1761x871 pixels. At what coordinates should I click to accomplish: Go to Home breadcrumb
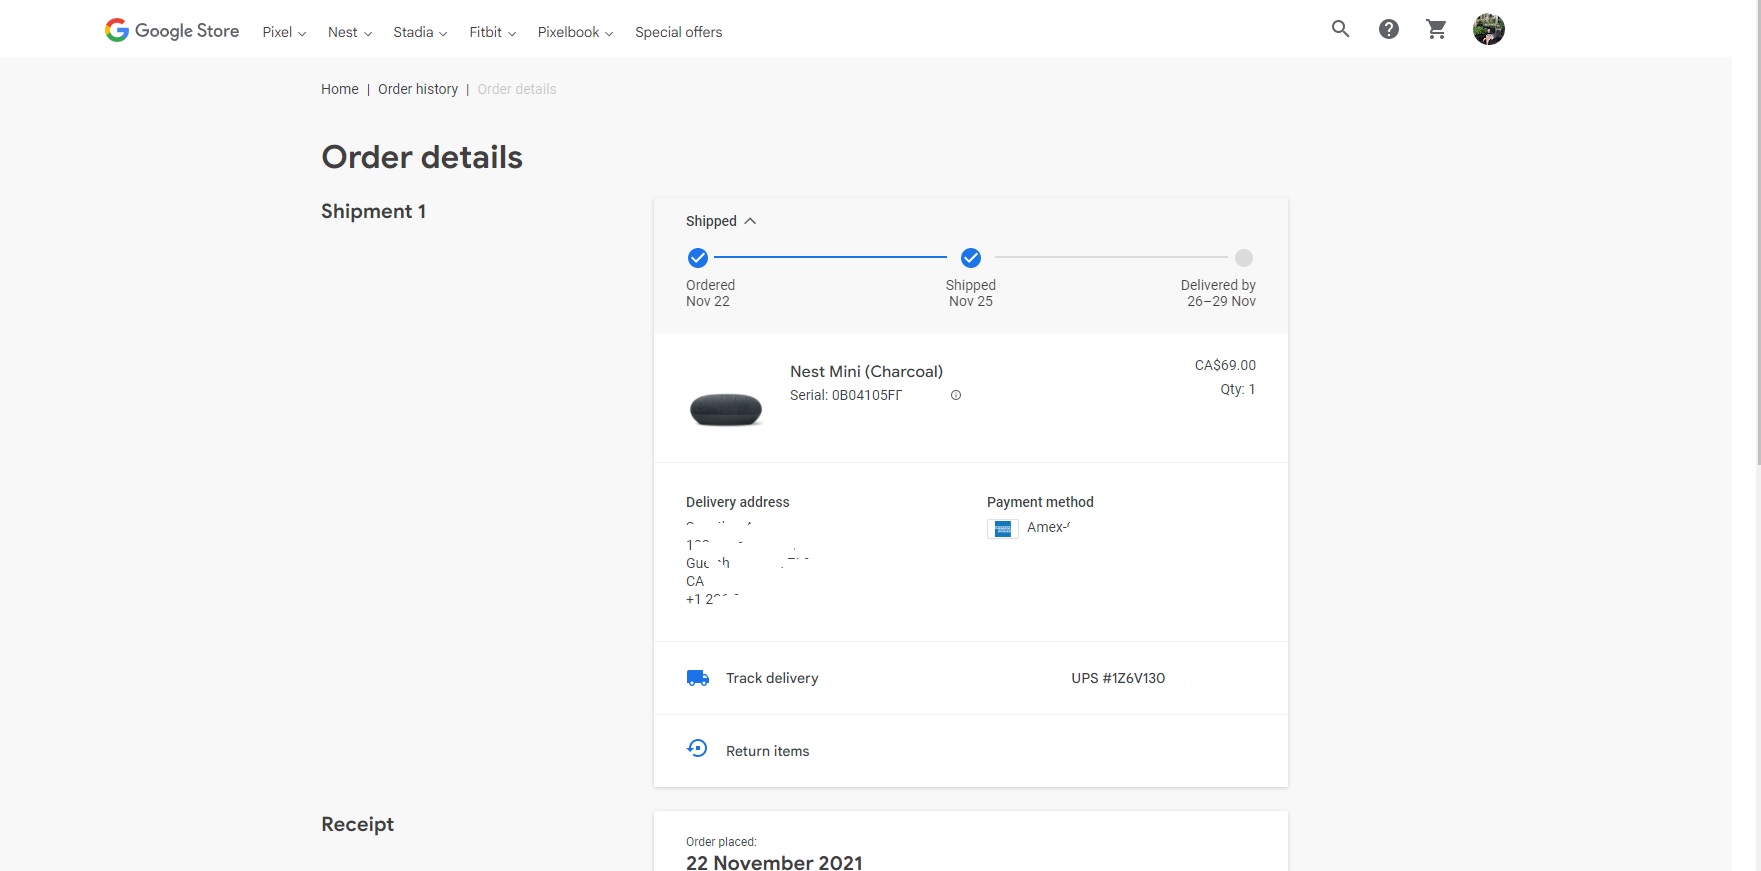(340, 89)
